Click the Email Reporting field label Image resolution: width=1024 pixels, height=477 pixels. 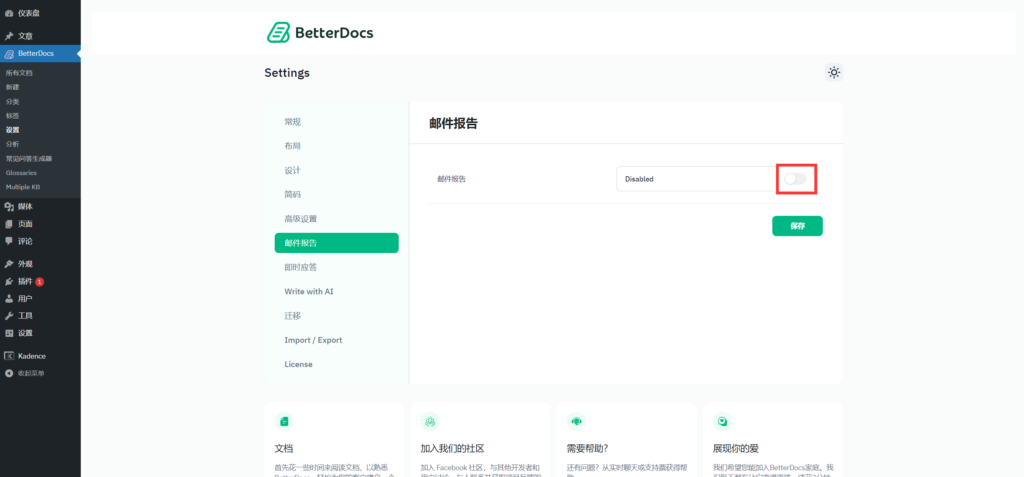coord(452,179)
